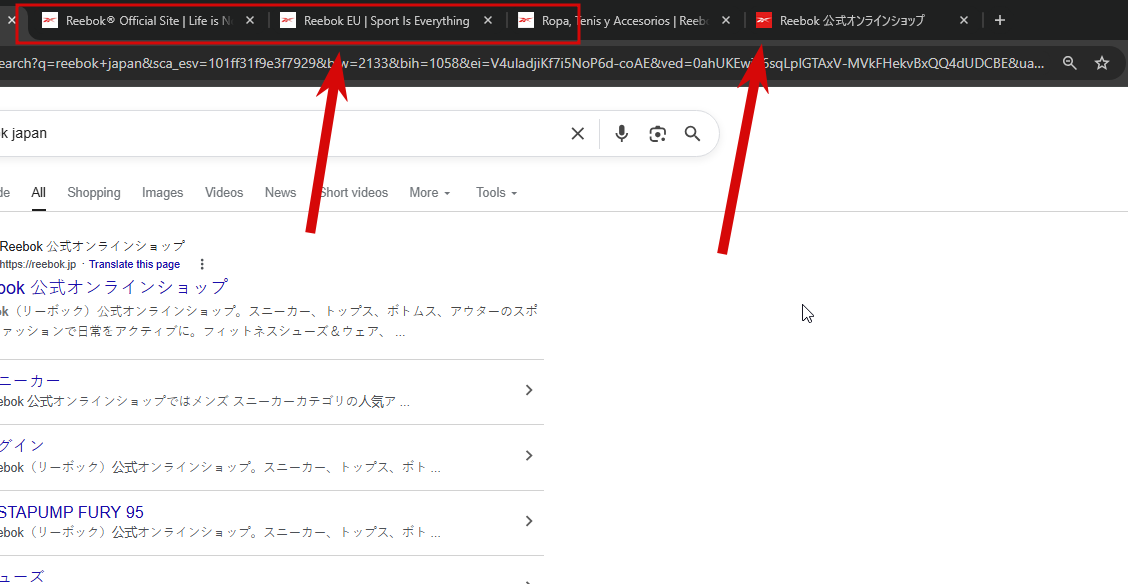This screenshot has width=1128, height=584.
Task: Switch to Images results
Action: point(163,193)
